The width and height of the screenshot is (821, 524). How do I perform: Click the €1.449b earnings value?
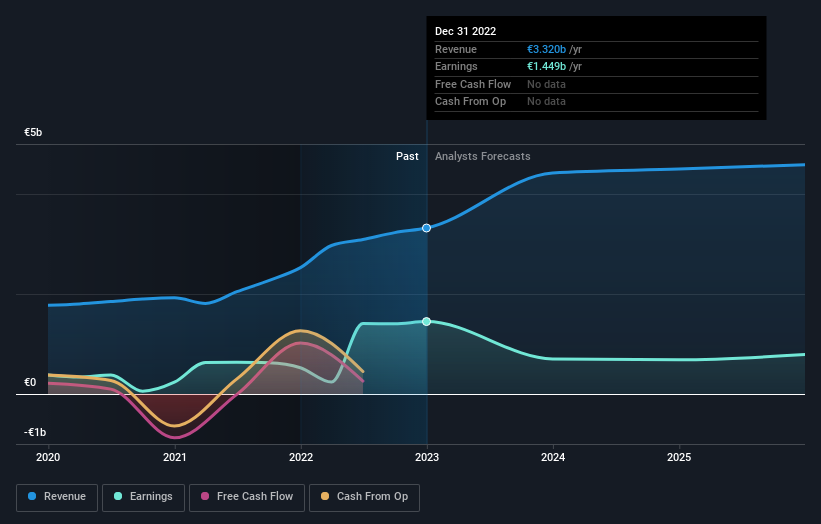pyautogui.click(x=546, y=66)
